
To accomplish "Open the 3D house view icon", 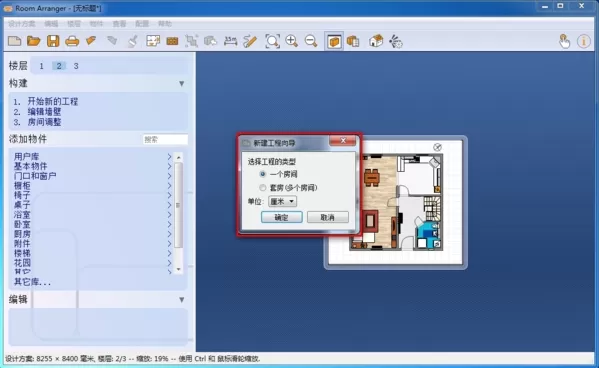I will tap(376, 41).
